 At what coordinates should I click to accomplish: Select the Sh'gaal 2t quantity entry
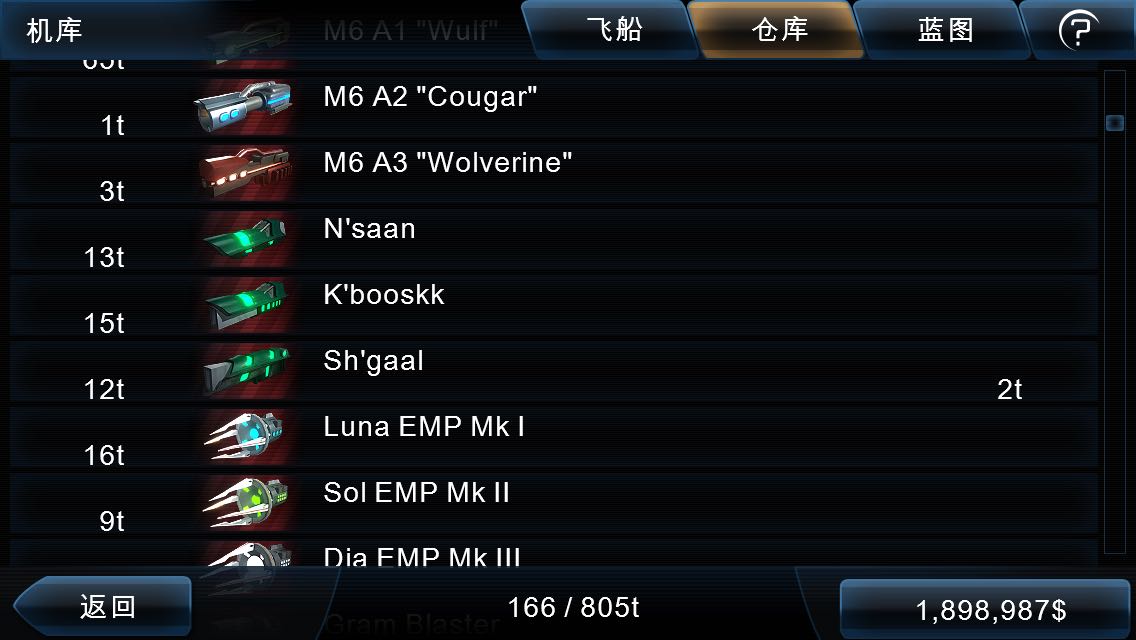point(1009,390)
